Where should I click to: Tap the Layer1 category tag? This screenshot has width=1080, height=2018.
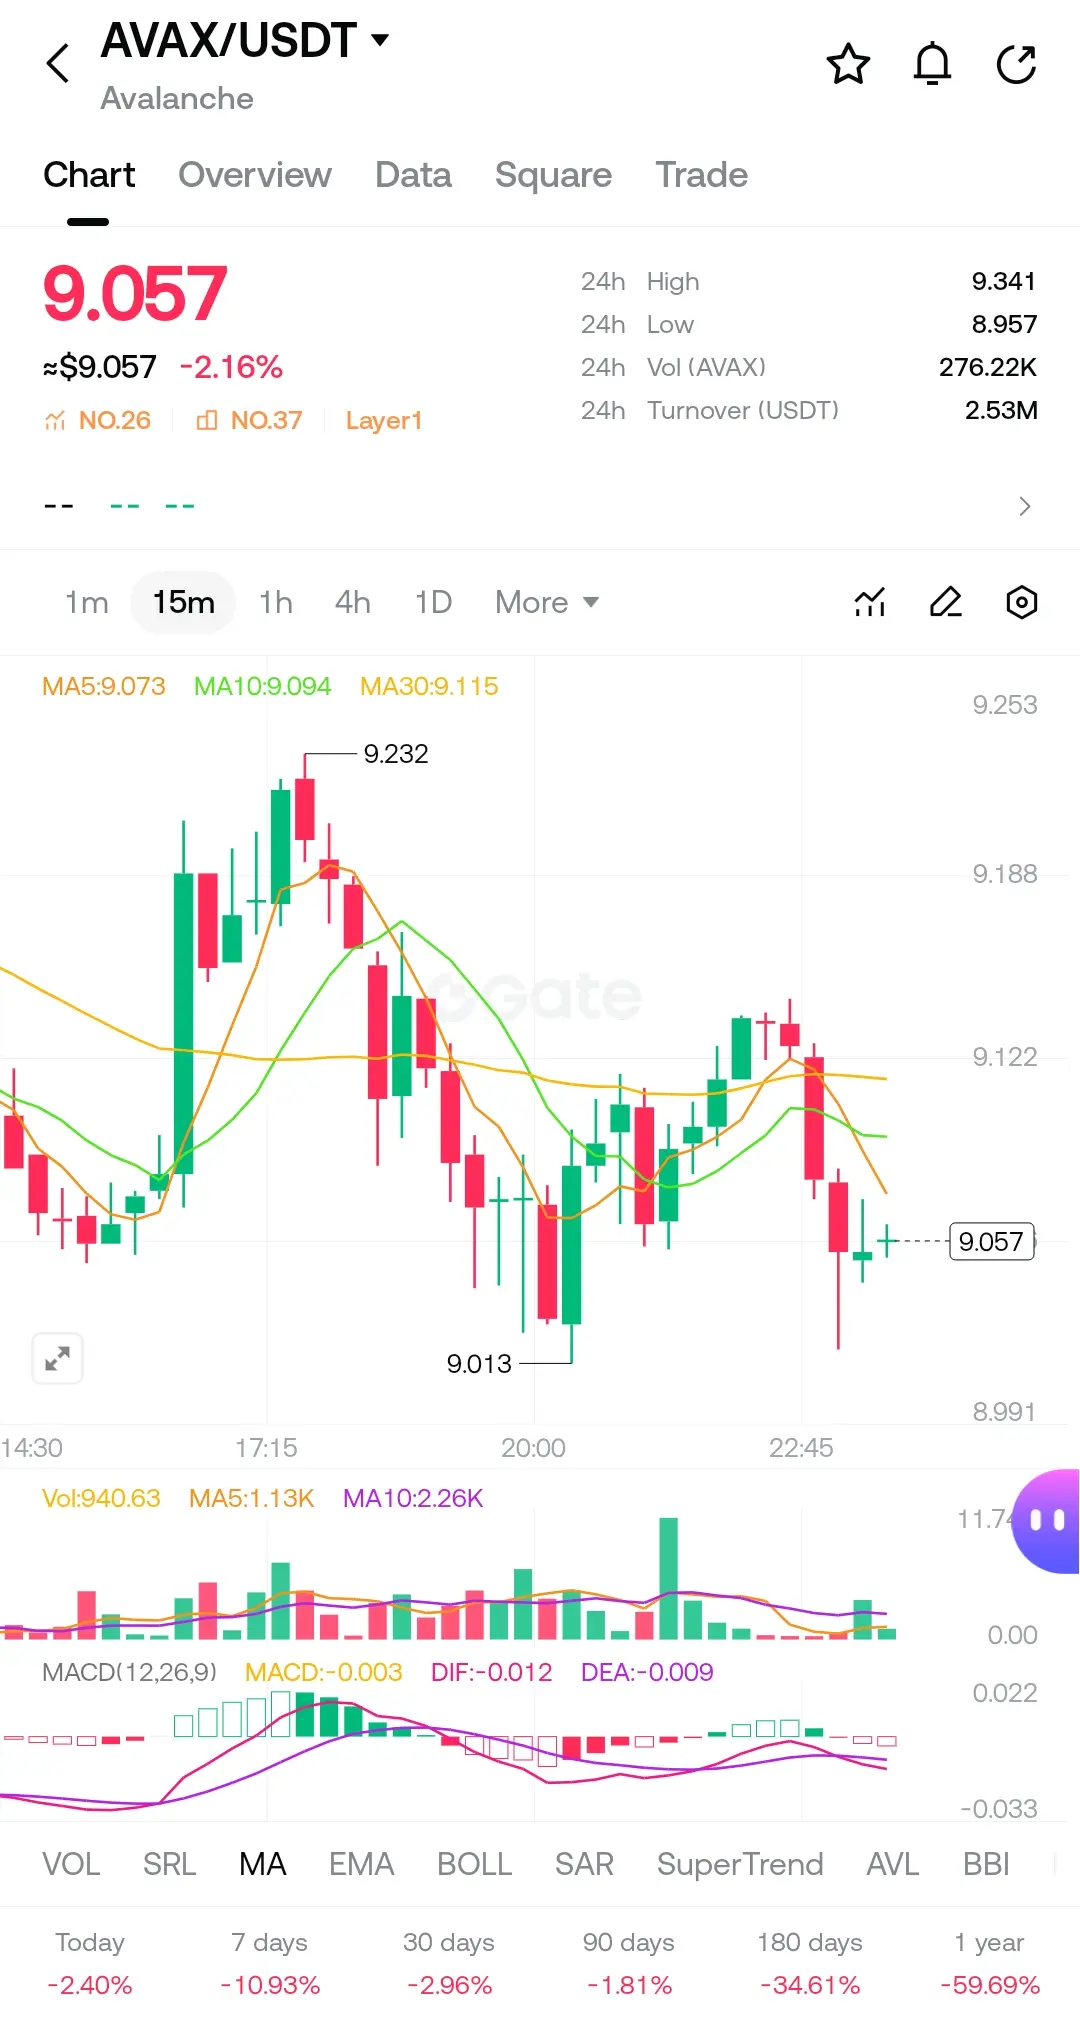(384, 420)
